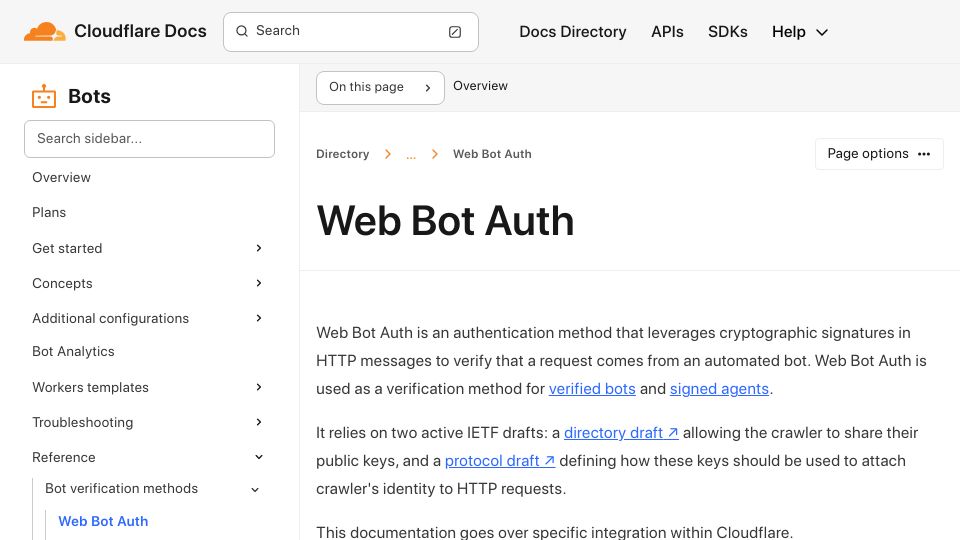This screenshot has height=540, width=960.
Task: Open the Overview sidebar item
Action: click(x=61, y=178)
